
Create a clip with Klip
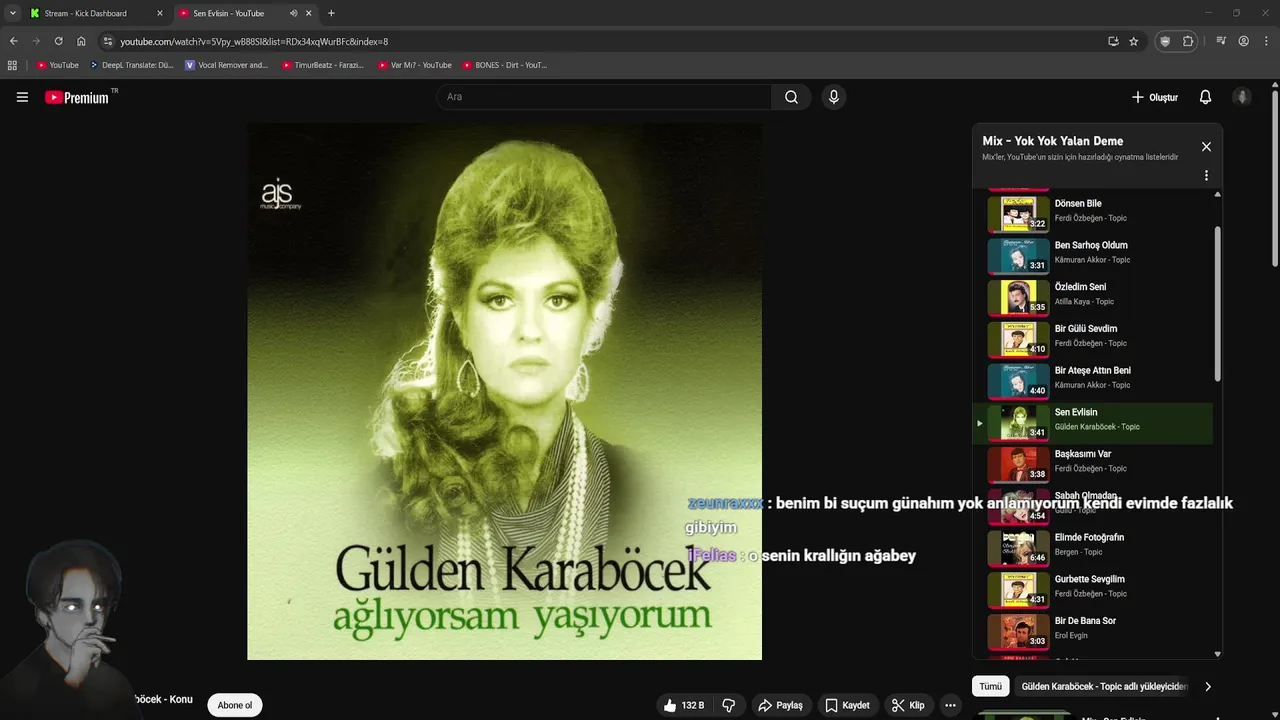pos(907,705)
